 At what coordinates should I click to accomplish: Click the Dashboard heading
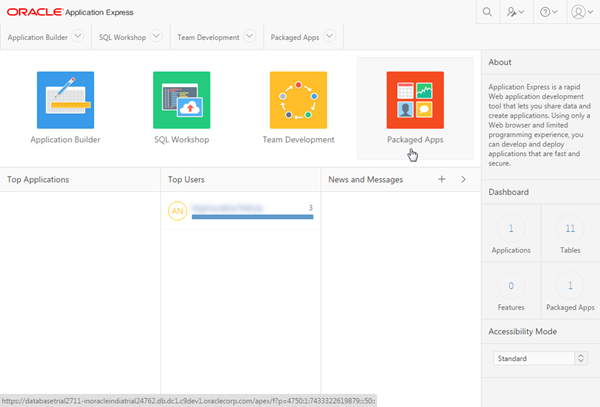(509, 192)
